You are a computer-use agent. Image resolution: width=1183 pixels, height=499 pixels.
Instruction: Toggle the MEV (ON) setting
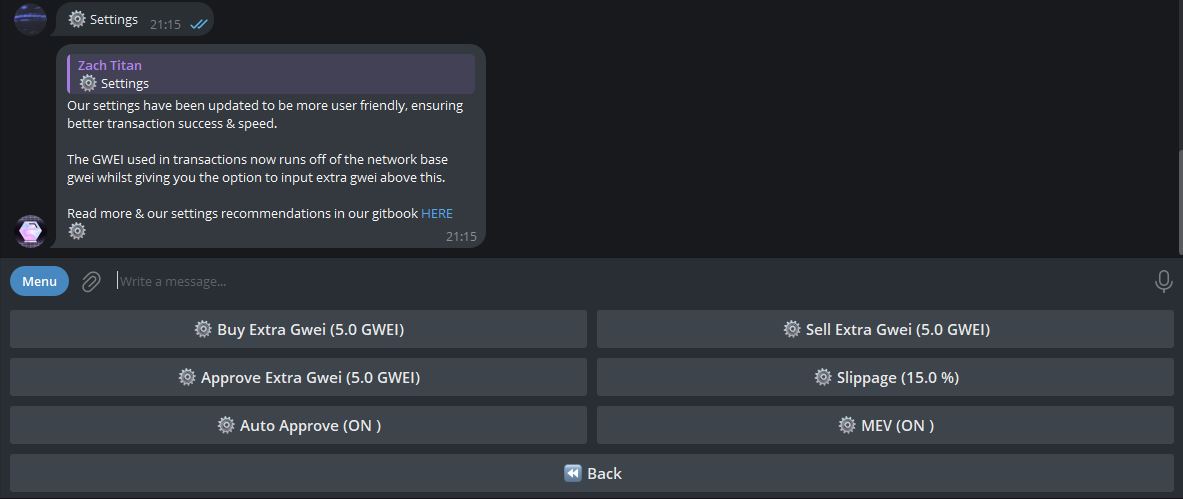(885, 425)
